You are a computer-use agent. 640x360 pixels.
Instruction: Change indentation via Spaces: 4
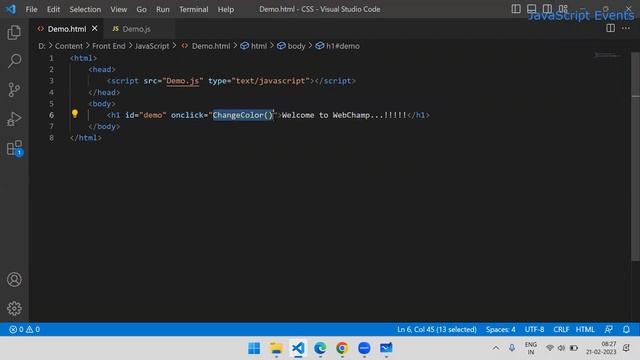pos(500,329)
